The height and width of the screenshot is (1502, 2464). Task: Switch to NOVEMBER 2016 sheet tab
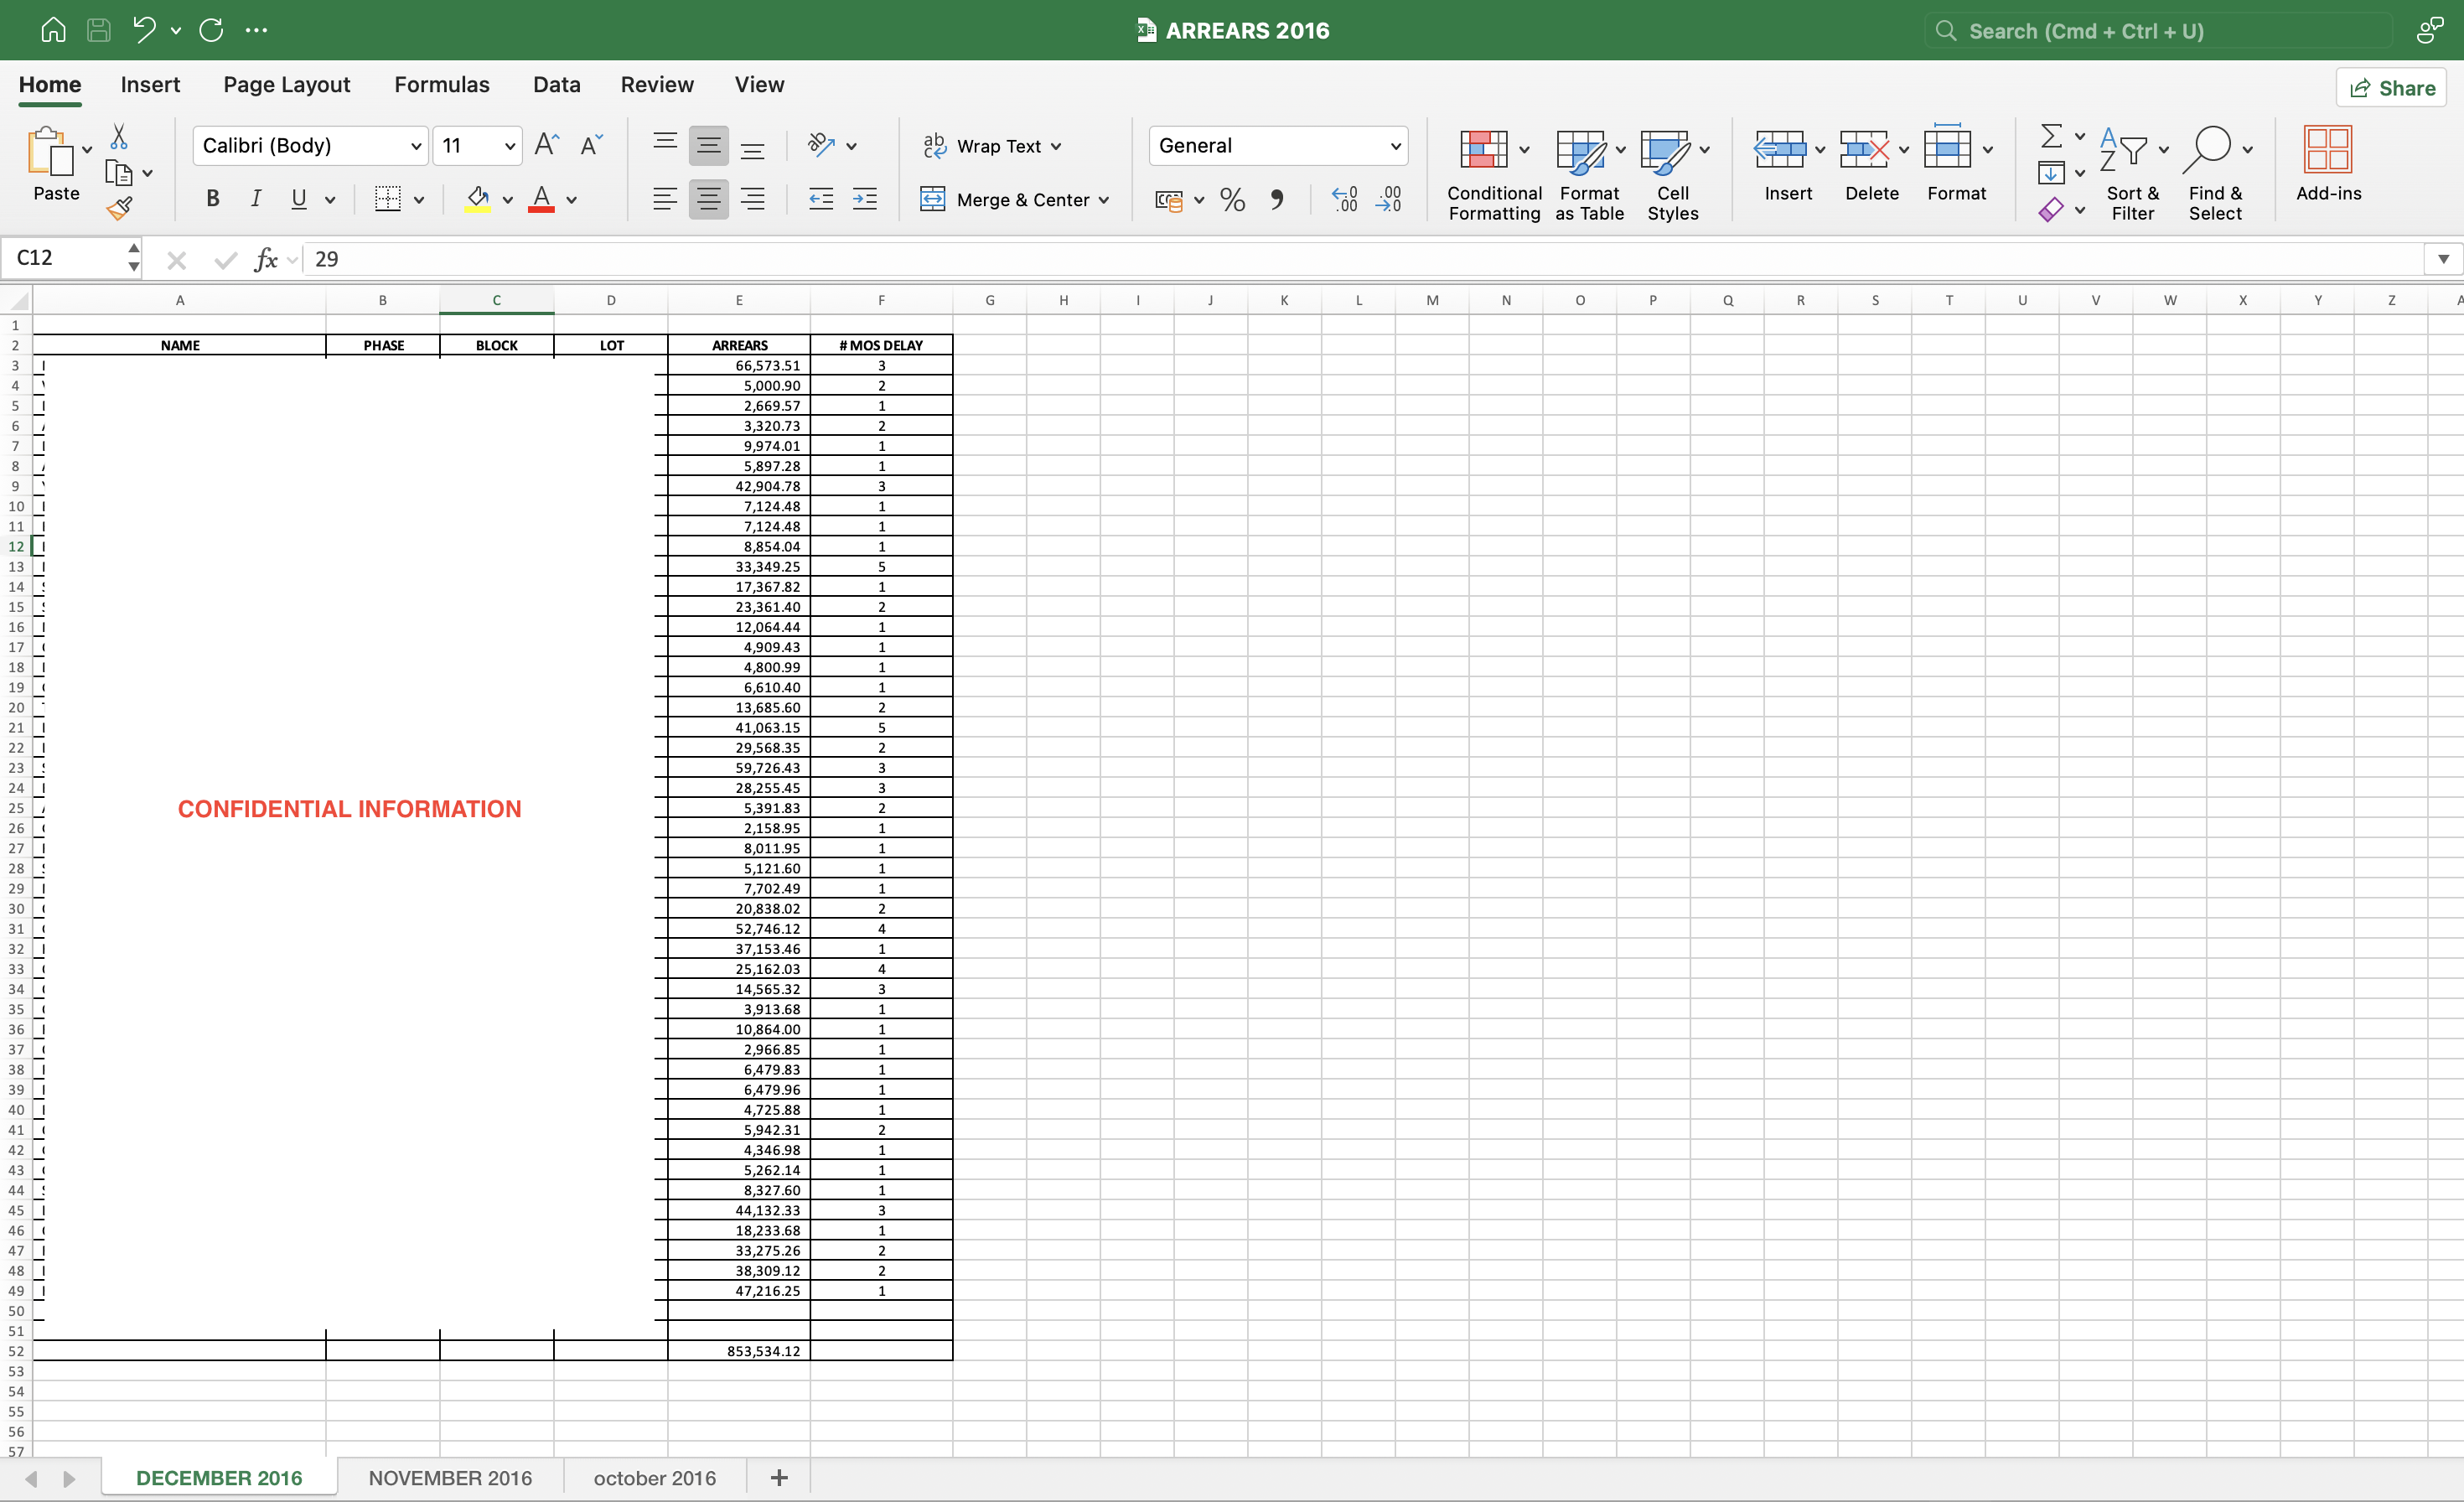[x=450, y=1477]
